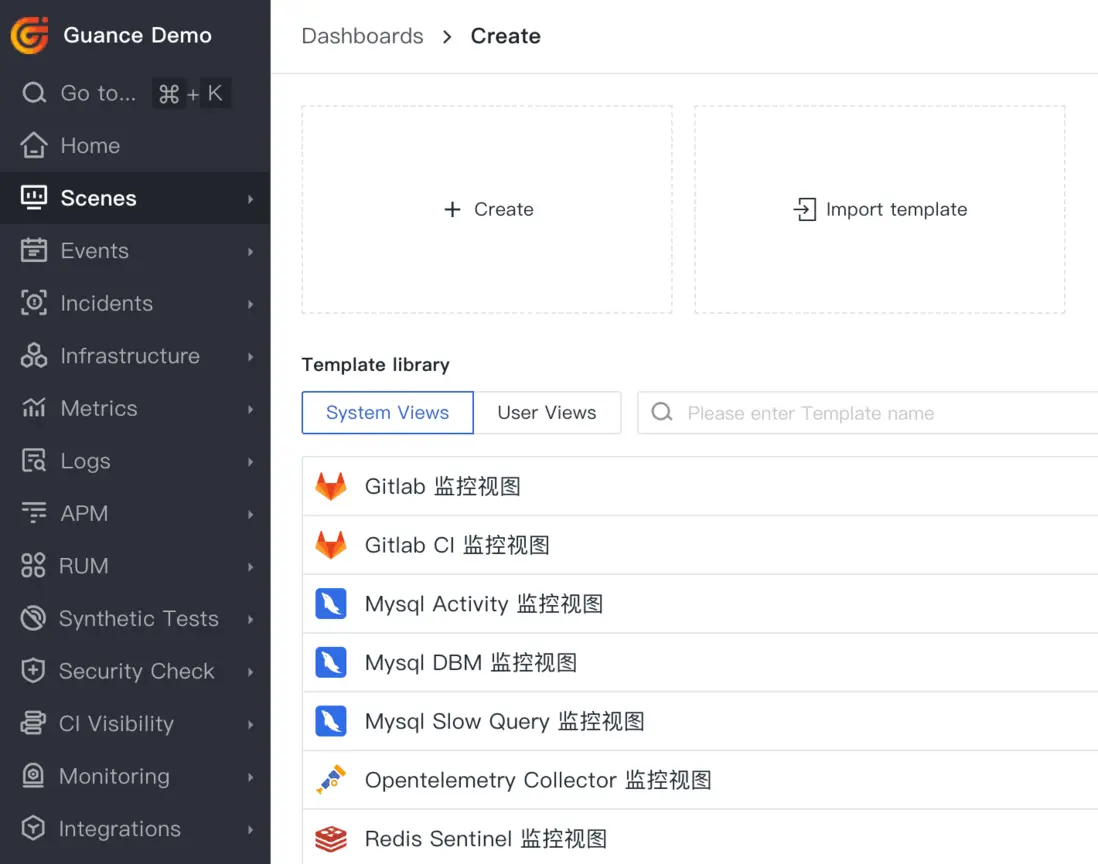Select the Mysql Slow Query 监控视图 template
This screenshot has height=864, width=1098.
pos(700,721)
